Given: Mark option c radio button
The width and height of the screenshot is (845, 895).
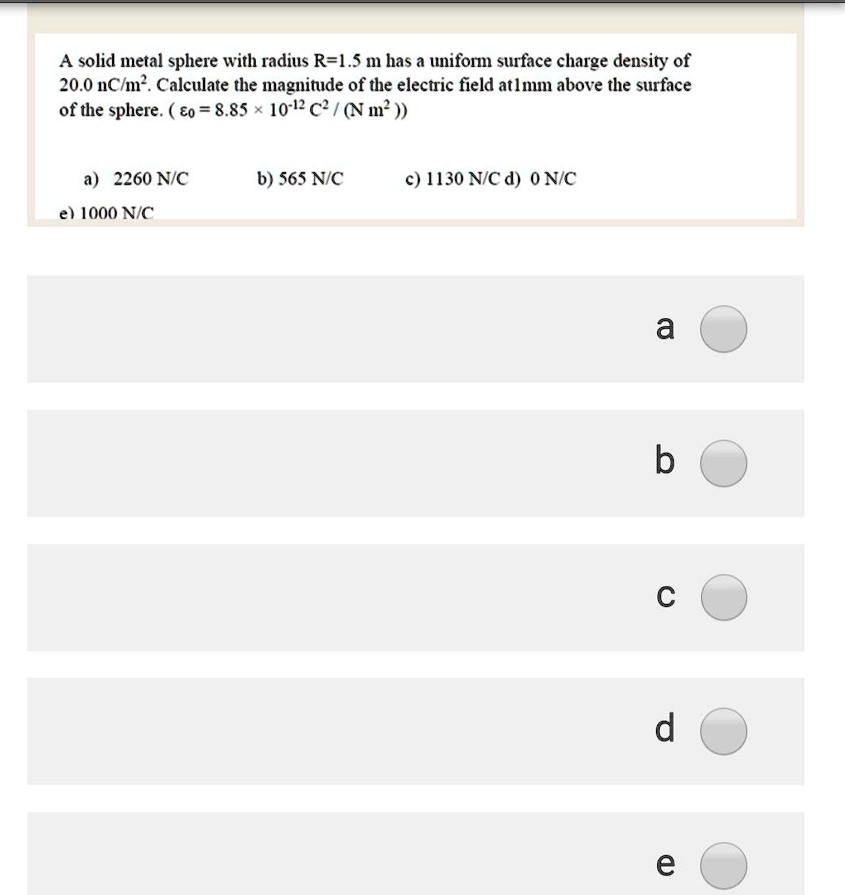Looking at the screenshot, I should click(723, 598).
